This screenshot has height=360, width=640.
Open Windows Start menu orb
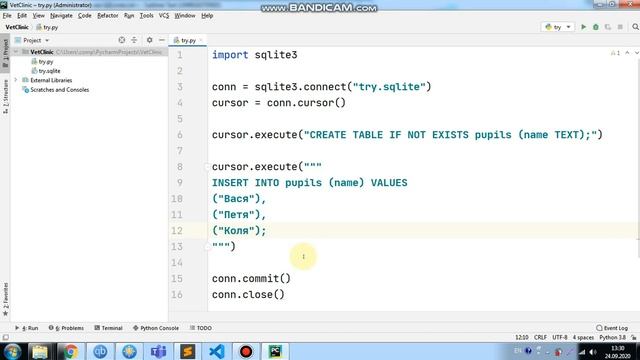click(12, 351)
